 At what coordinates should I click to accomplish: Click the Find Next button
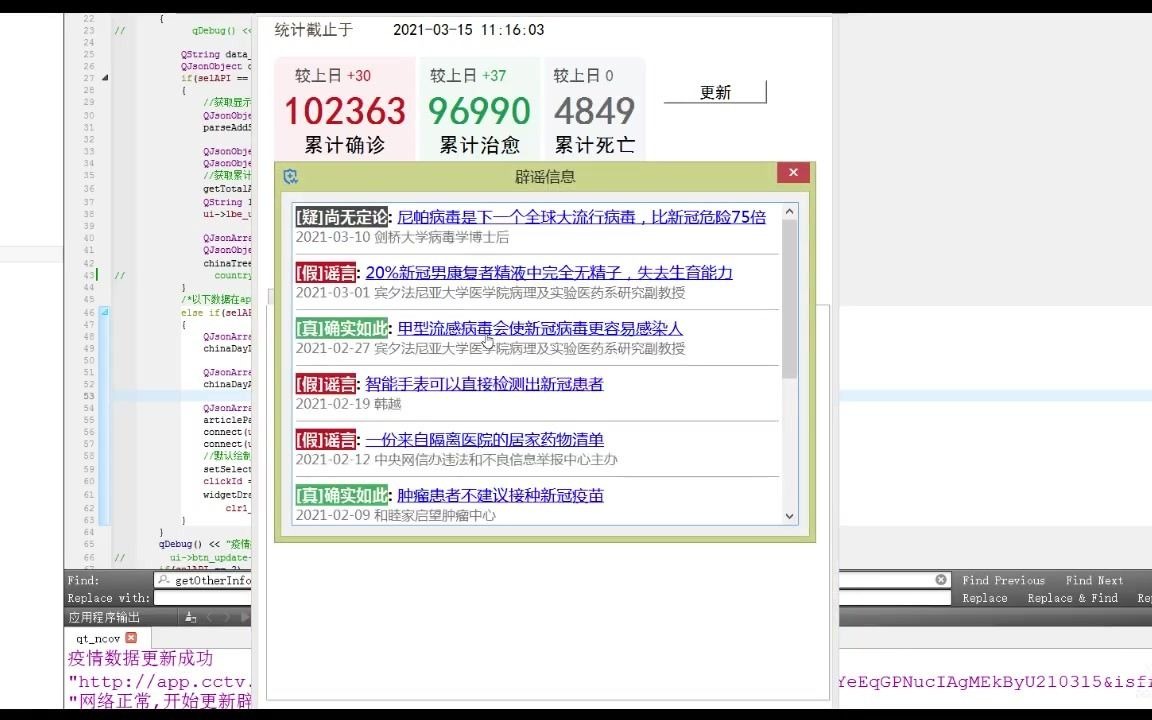(1093, 580)
